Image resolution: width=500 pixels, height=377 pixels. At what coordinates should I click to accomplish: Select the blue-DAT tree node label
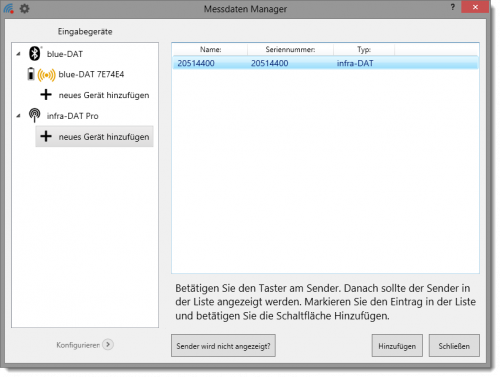tap(65, 54)
